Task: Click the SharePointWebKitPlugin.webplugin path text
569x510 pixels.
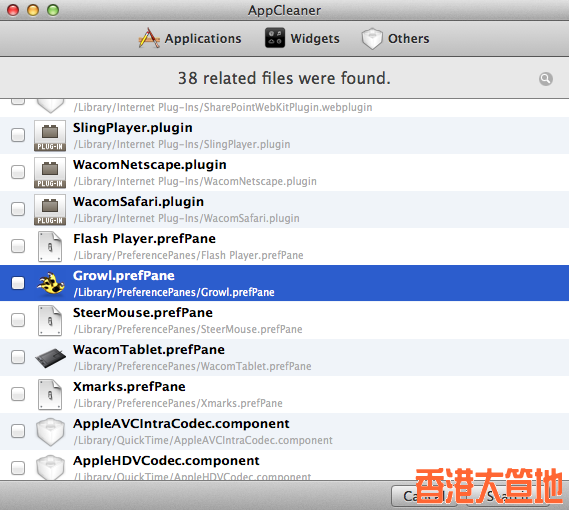Action: tap(223, 107)
